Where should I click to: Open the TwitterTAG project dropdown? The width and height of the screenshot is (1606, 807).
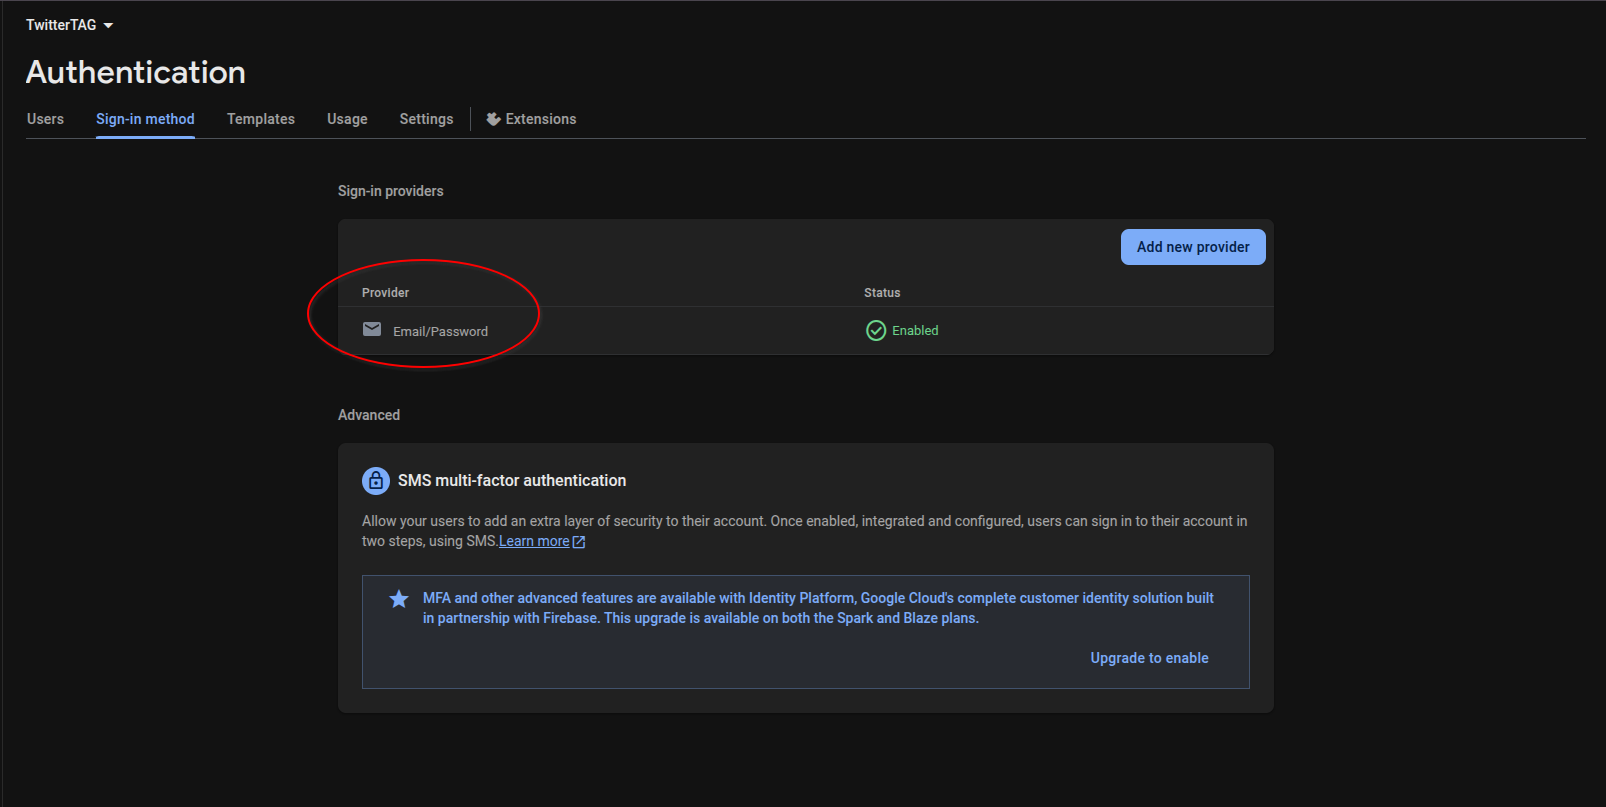point(69,25)
